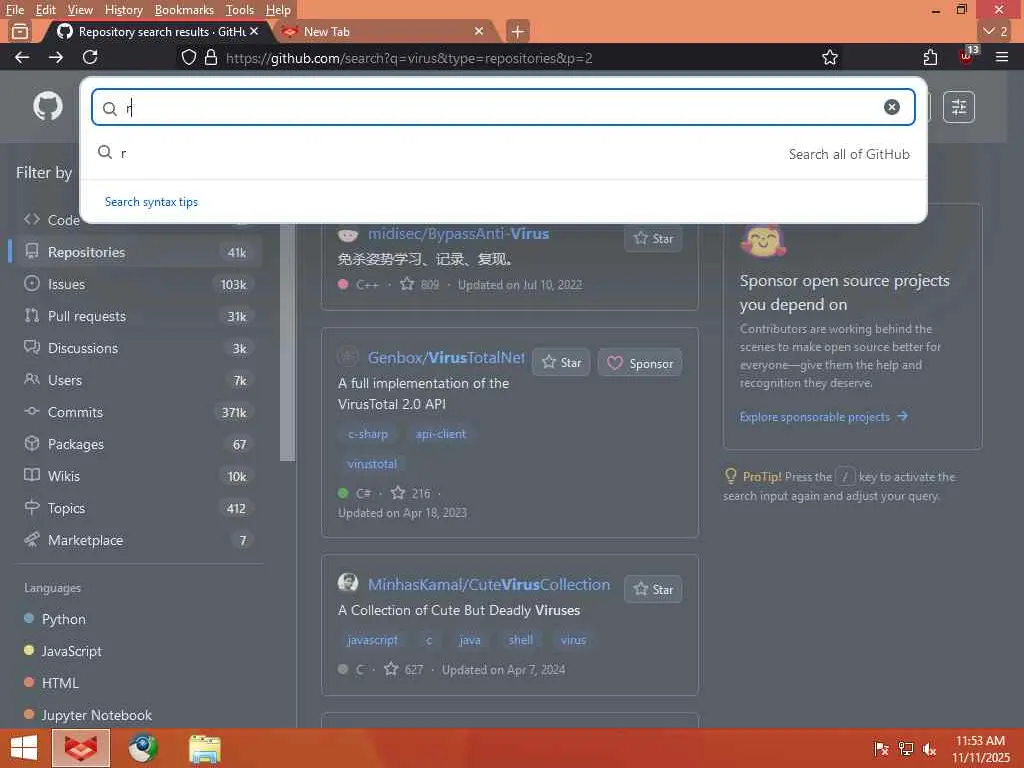Open the Firefox View icon left of the tabs
The width and height of the screenshot is (1024, 768).
pos(20,31)
